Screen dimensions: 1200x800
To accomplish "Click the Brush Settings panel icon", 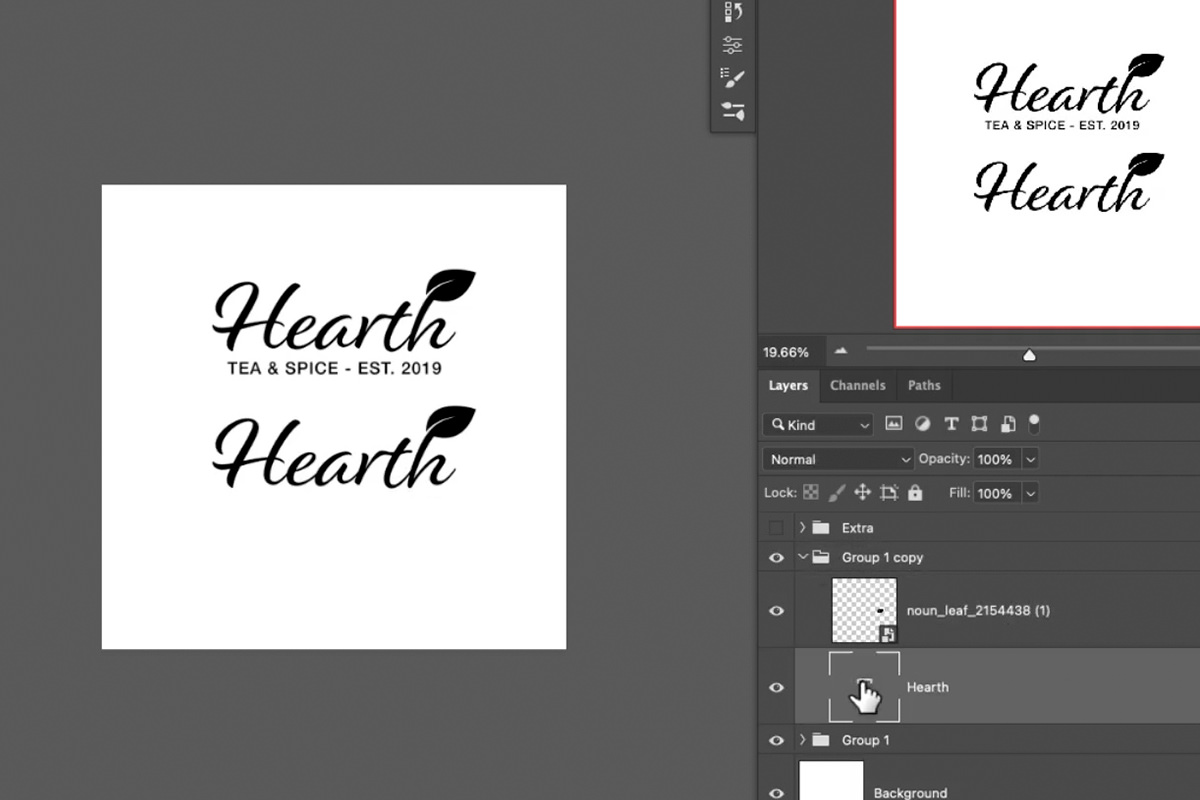I will click(733, 77).
